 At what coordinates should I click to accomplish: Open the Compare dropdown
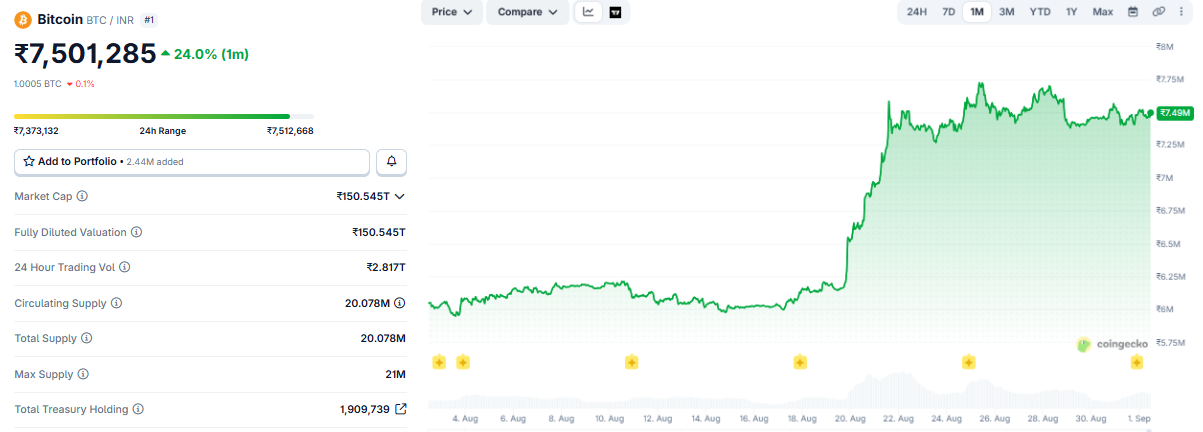pos(527,12)
